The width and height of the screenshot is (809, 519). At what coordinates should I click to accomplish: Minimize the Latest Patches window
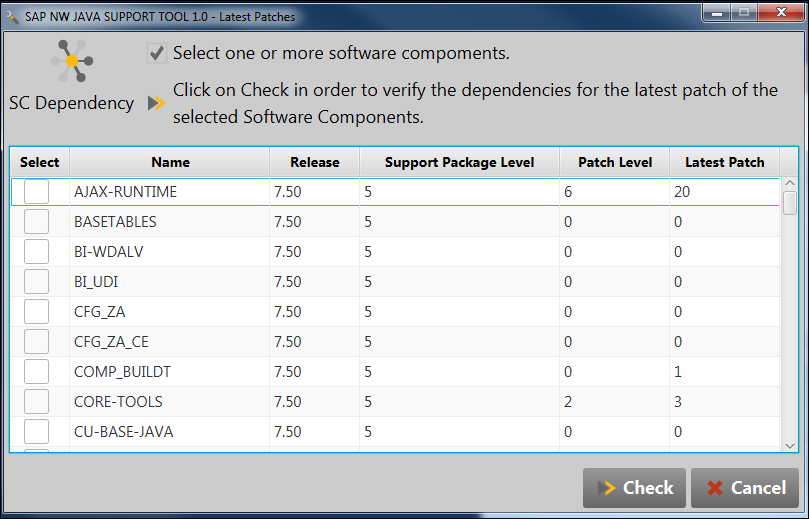point(716,13)
